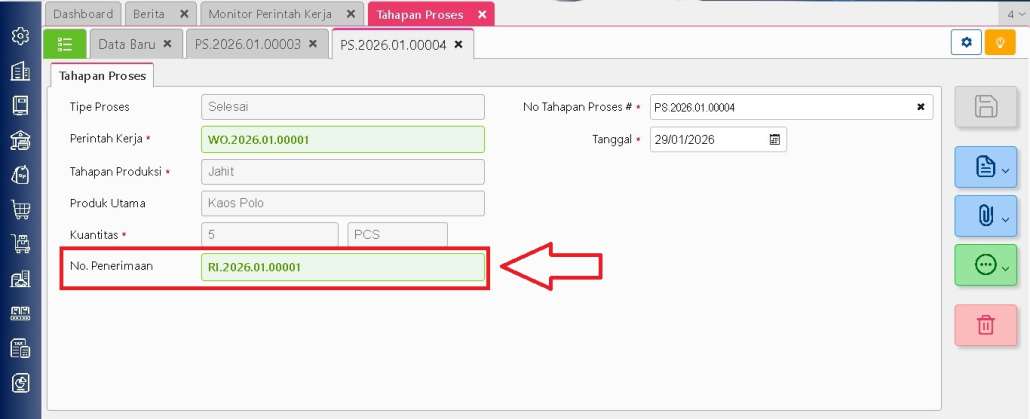Open the calendar picker for Tanggal

[x=774, y=140]
